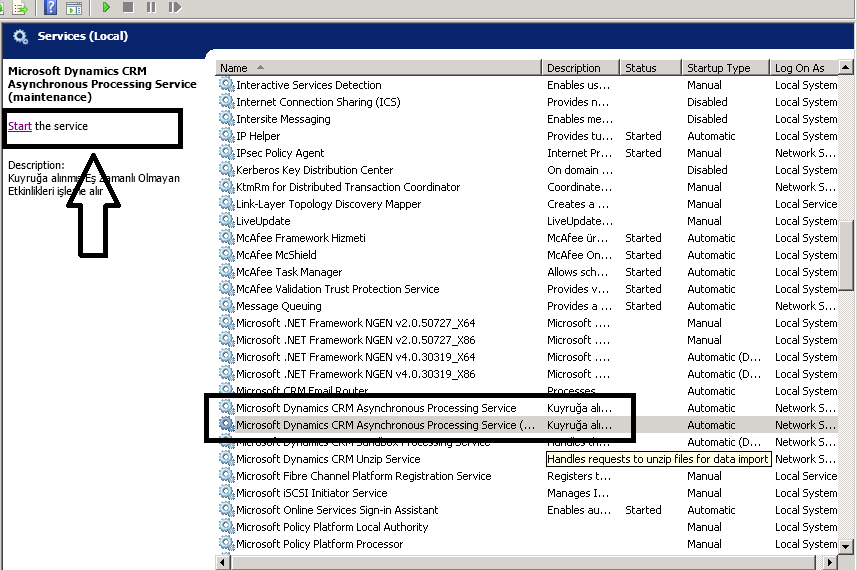Sort by the Startup Type column header
The image size is (857, 570).
[x=725, y=68]
